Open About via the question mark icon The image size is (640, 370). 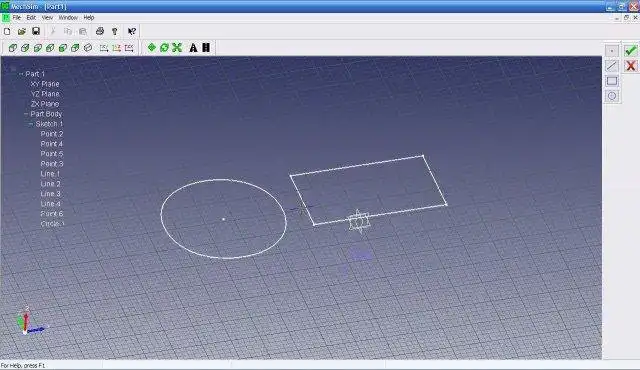tap(115, 31)
